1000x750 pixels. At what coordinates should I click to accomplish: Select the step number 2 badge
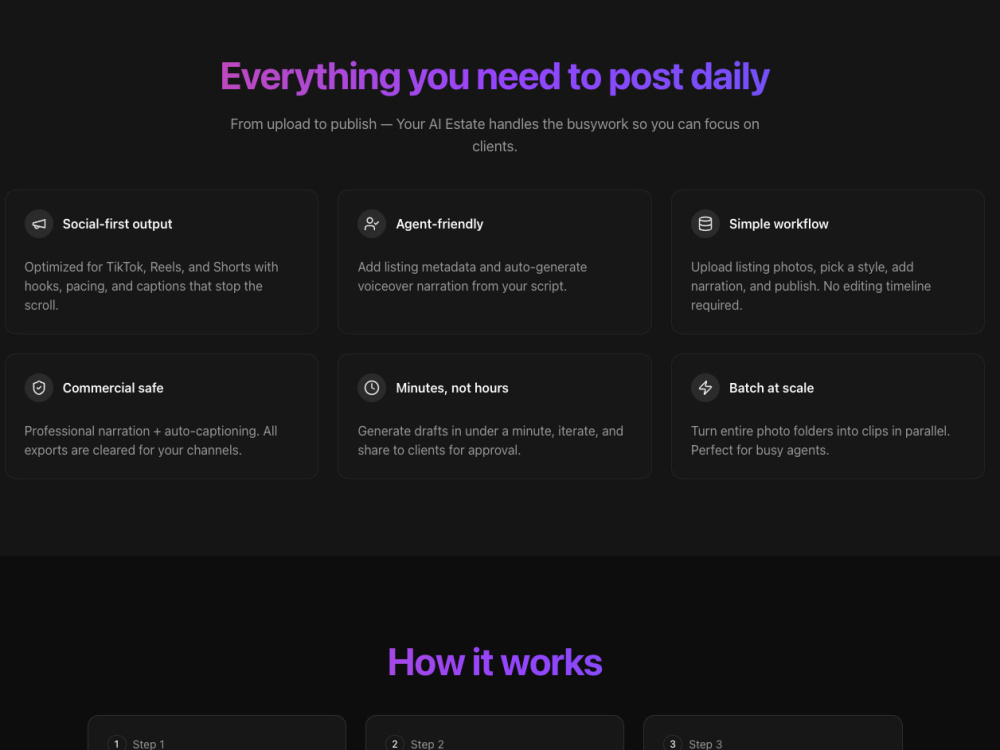[395, 744]
